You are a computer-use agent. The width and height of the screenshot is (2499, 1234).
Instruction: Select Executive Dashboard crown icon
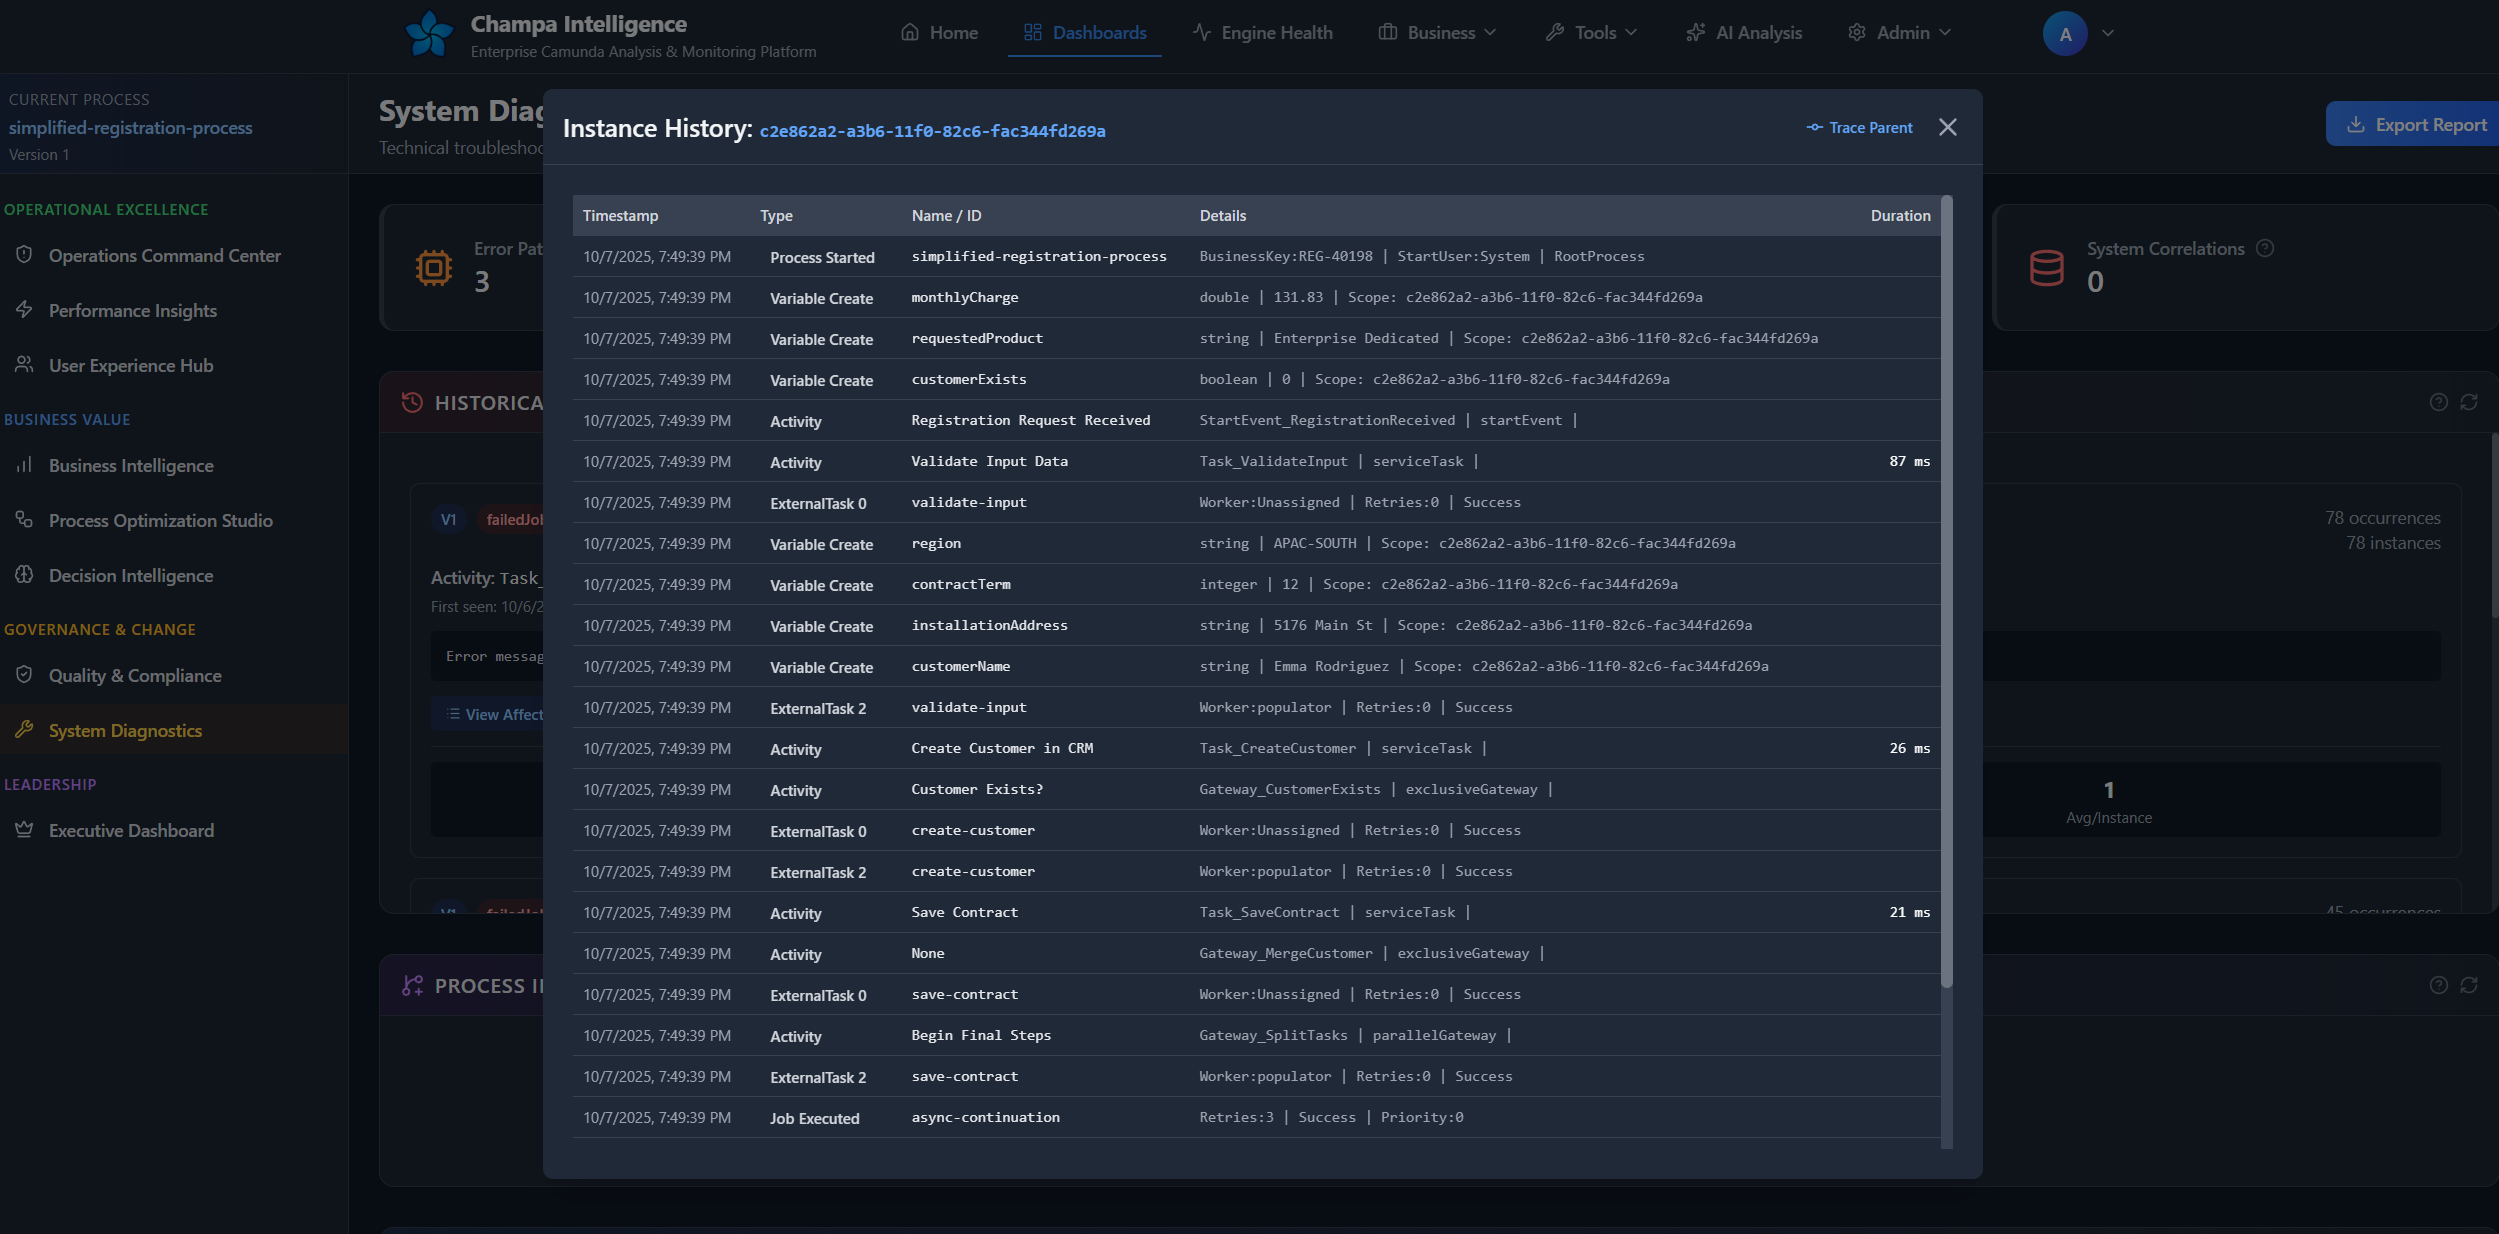(25, 830)
